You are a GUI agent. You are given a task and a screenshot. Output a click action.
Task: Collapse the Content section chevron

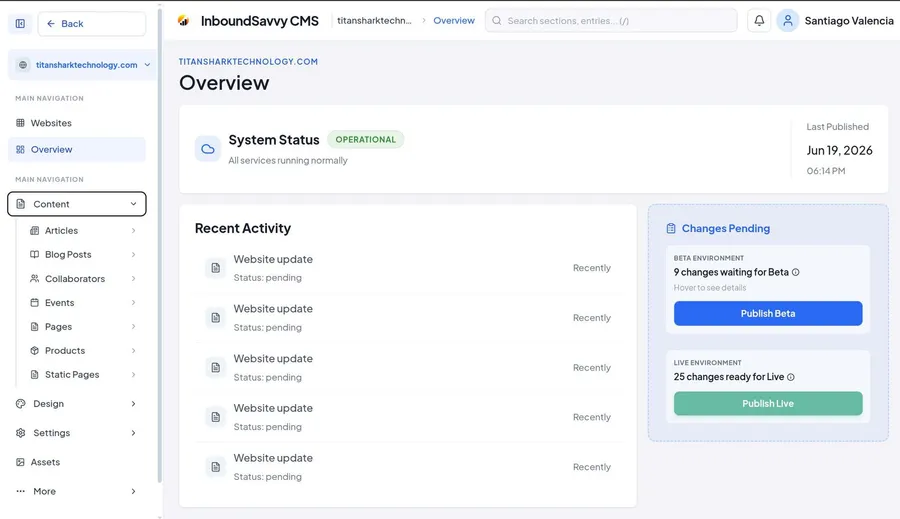(x=133, y=204)
